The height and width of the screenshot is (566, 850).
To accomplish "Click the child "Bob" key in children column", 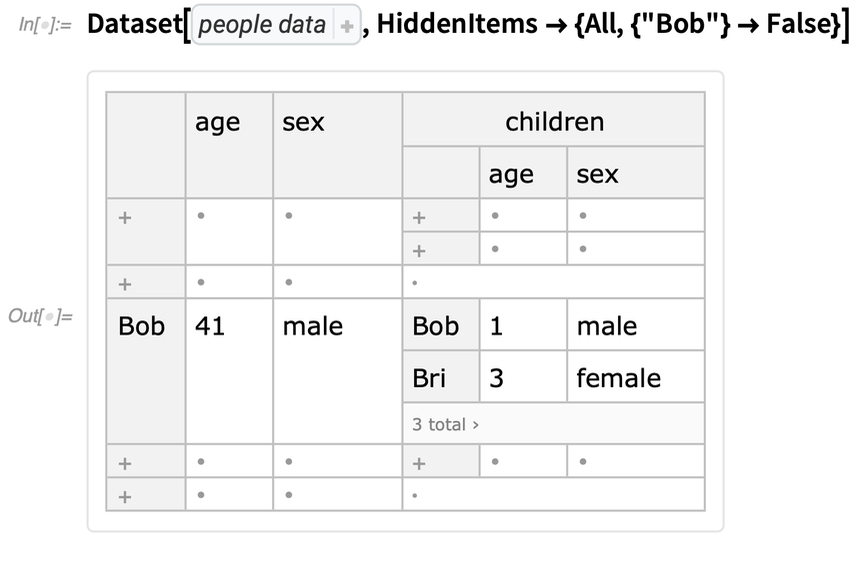I will click(436, 326).
